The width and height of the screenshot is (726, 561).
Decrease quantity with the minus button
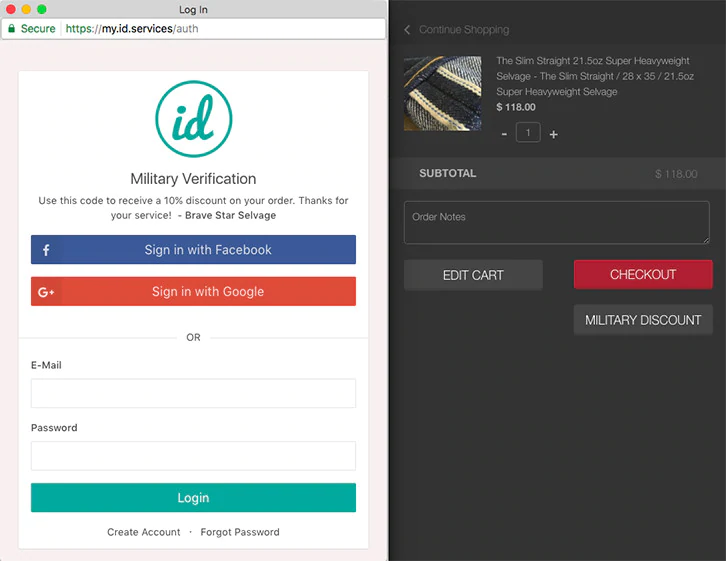coord(504,134)
